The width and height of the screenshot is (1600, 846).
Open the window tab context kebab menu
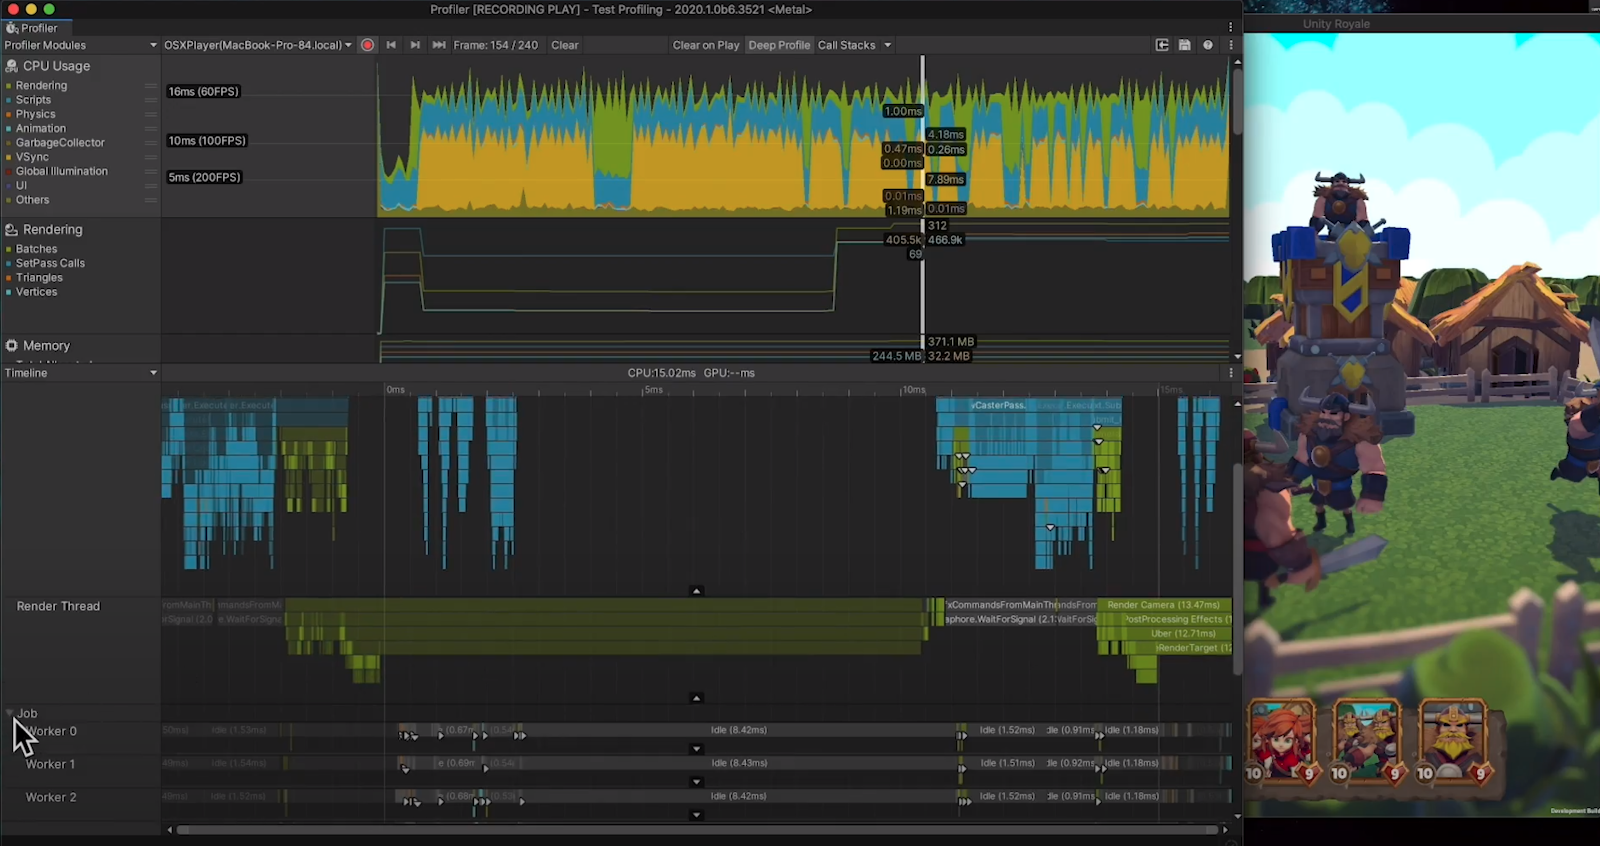pyautogui.click(x=1231, y=27)
